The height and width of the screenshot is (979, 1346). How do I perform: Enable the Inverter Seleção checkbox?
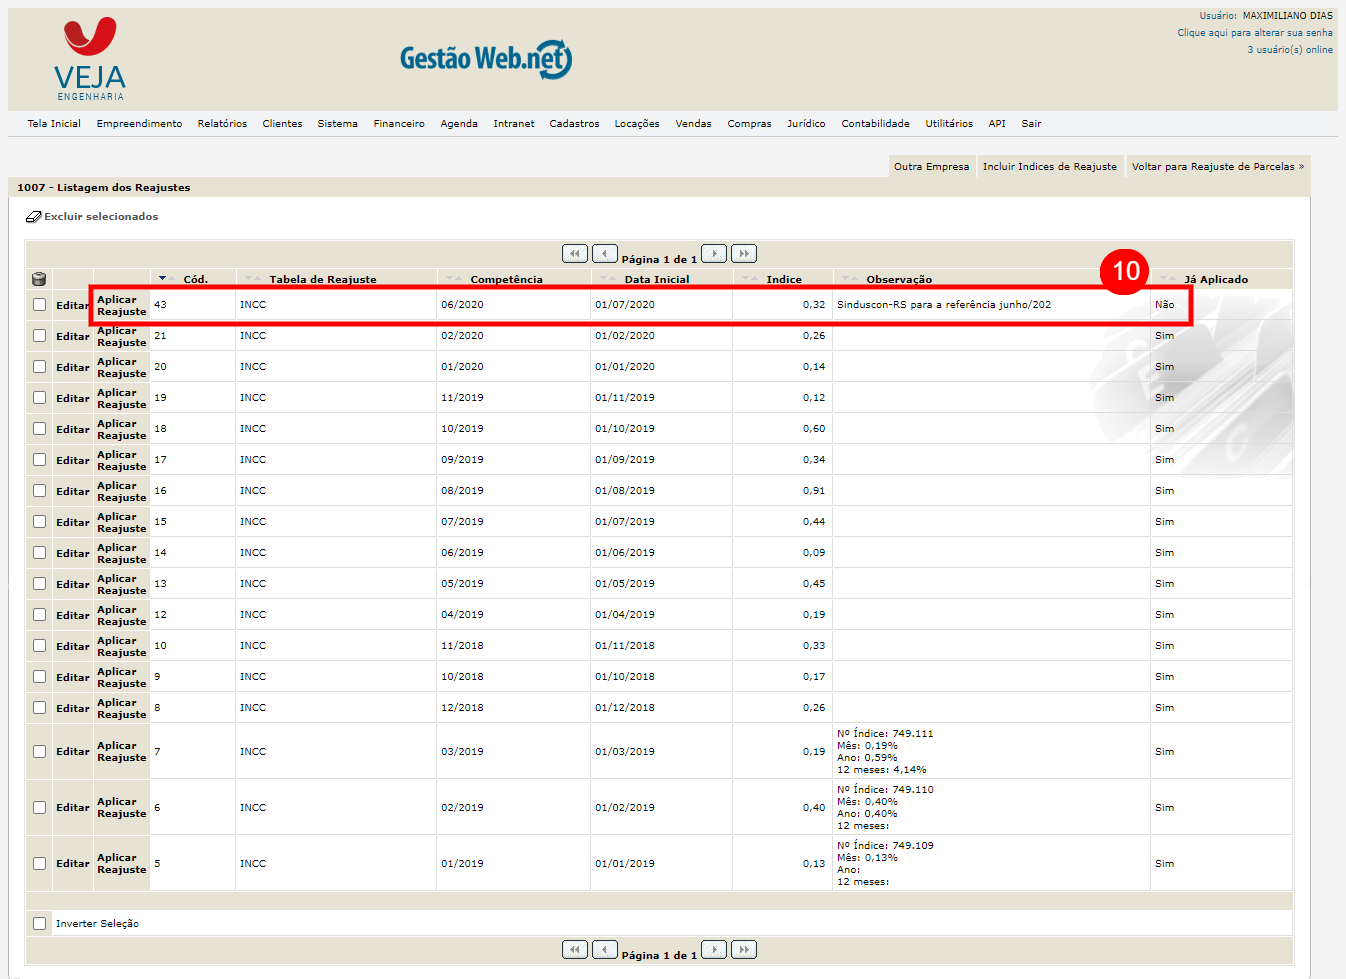39,924
